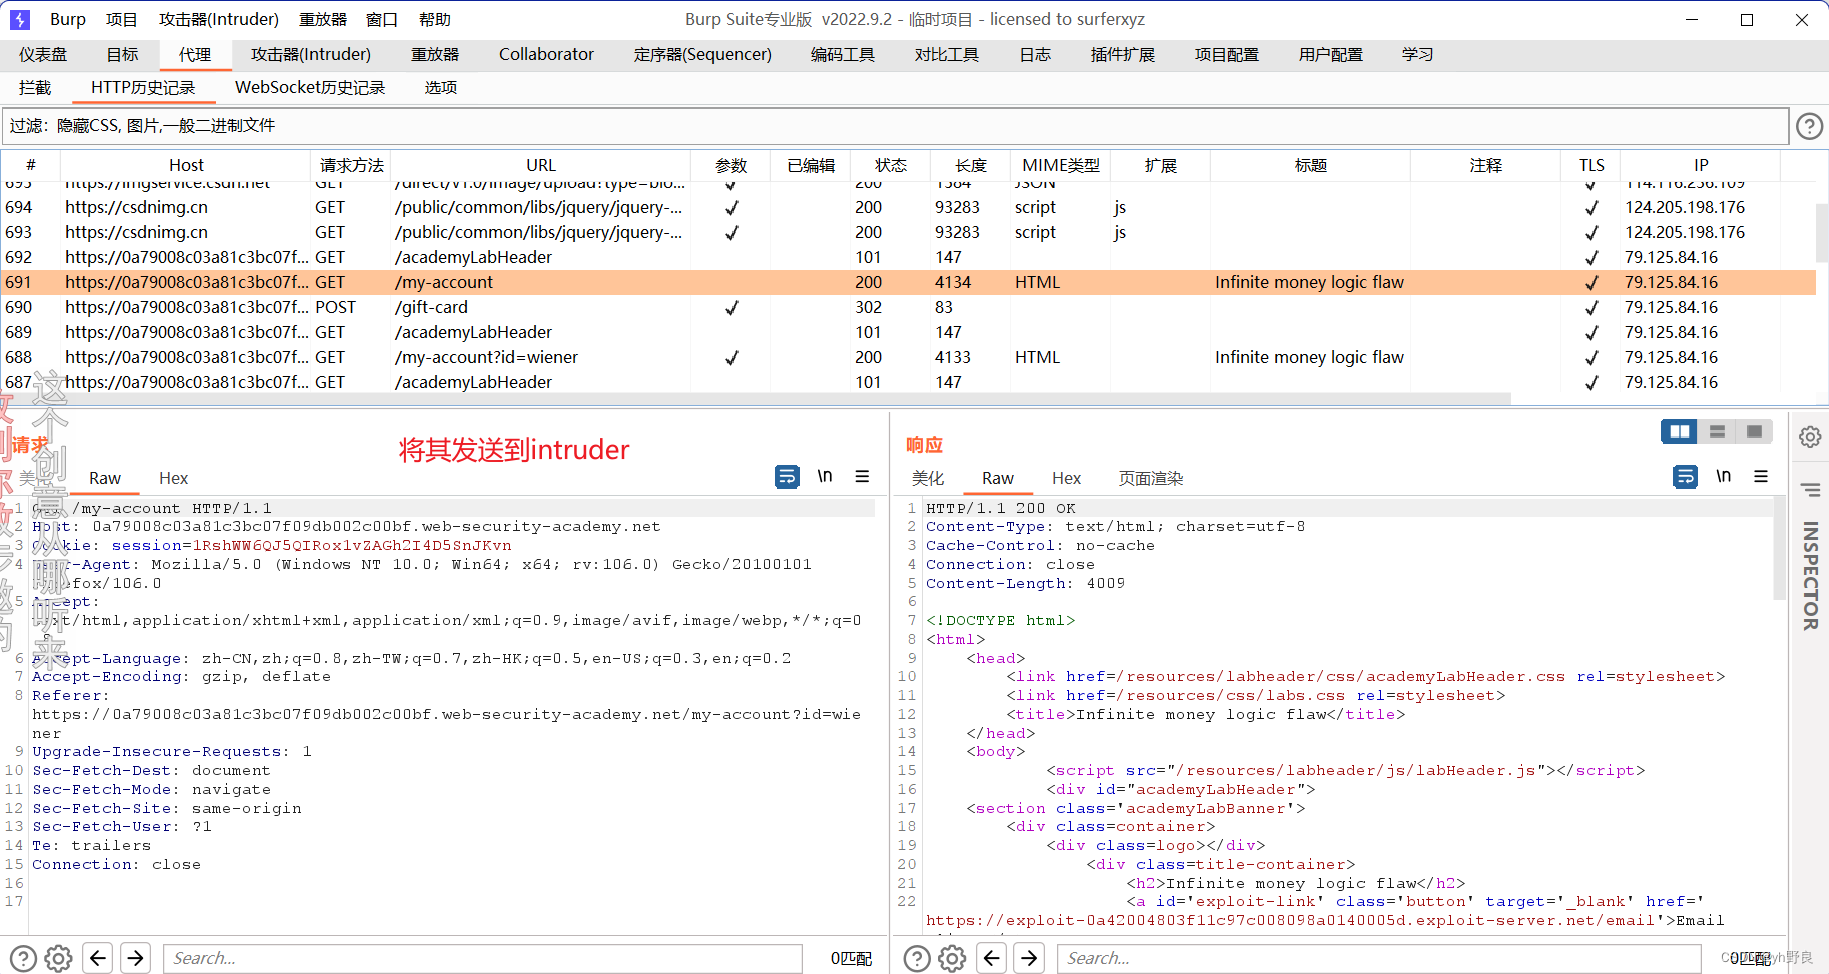Open the 重放器 menu in menu bar

pyautogui.click(x=323, y=19)
